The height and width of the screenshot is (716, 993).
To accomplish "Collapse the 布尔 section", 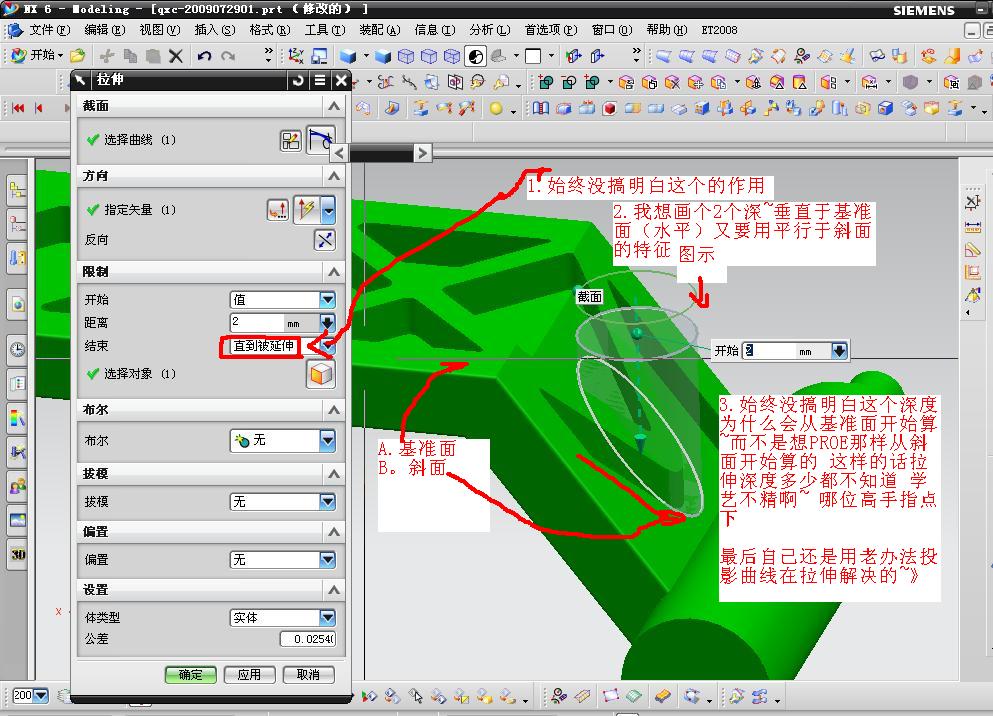I will tap(334, 410).
